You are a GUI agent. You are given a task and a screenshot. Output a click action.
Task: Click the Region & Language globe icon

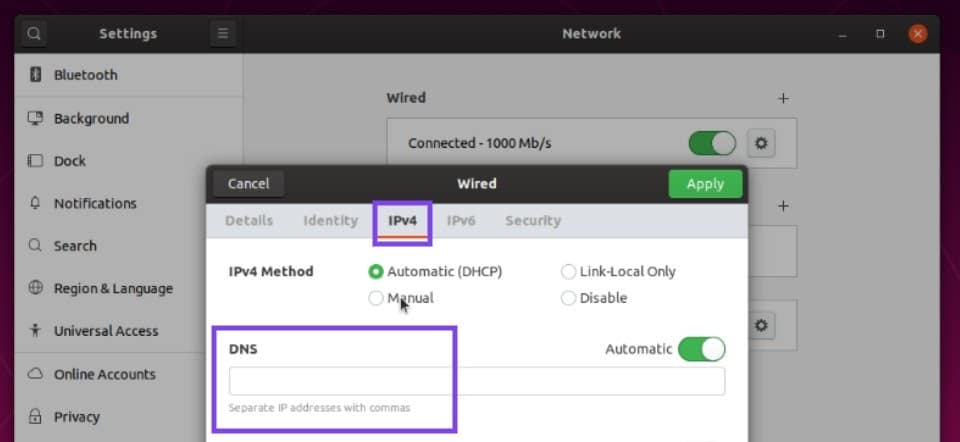(x=36, y=288)
